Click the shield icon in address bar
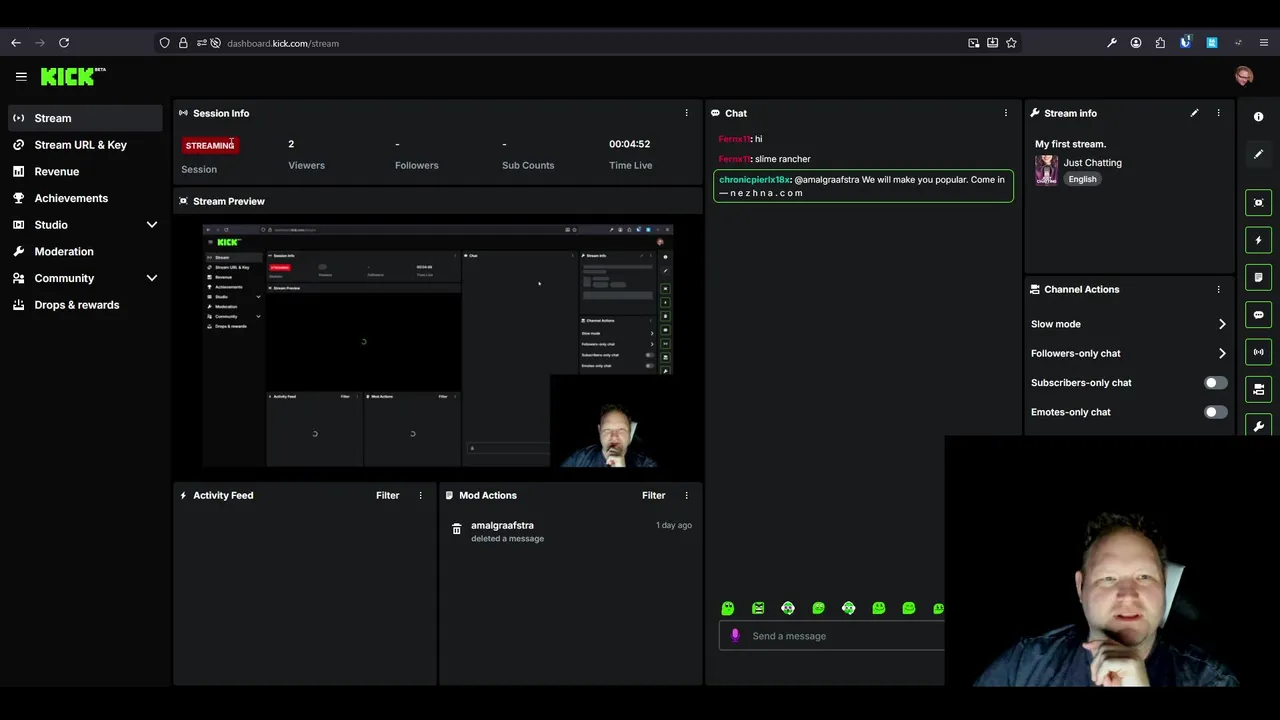Screen dimensions: 1280x720 [164, 43]
